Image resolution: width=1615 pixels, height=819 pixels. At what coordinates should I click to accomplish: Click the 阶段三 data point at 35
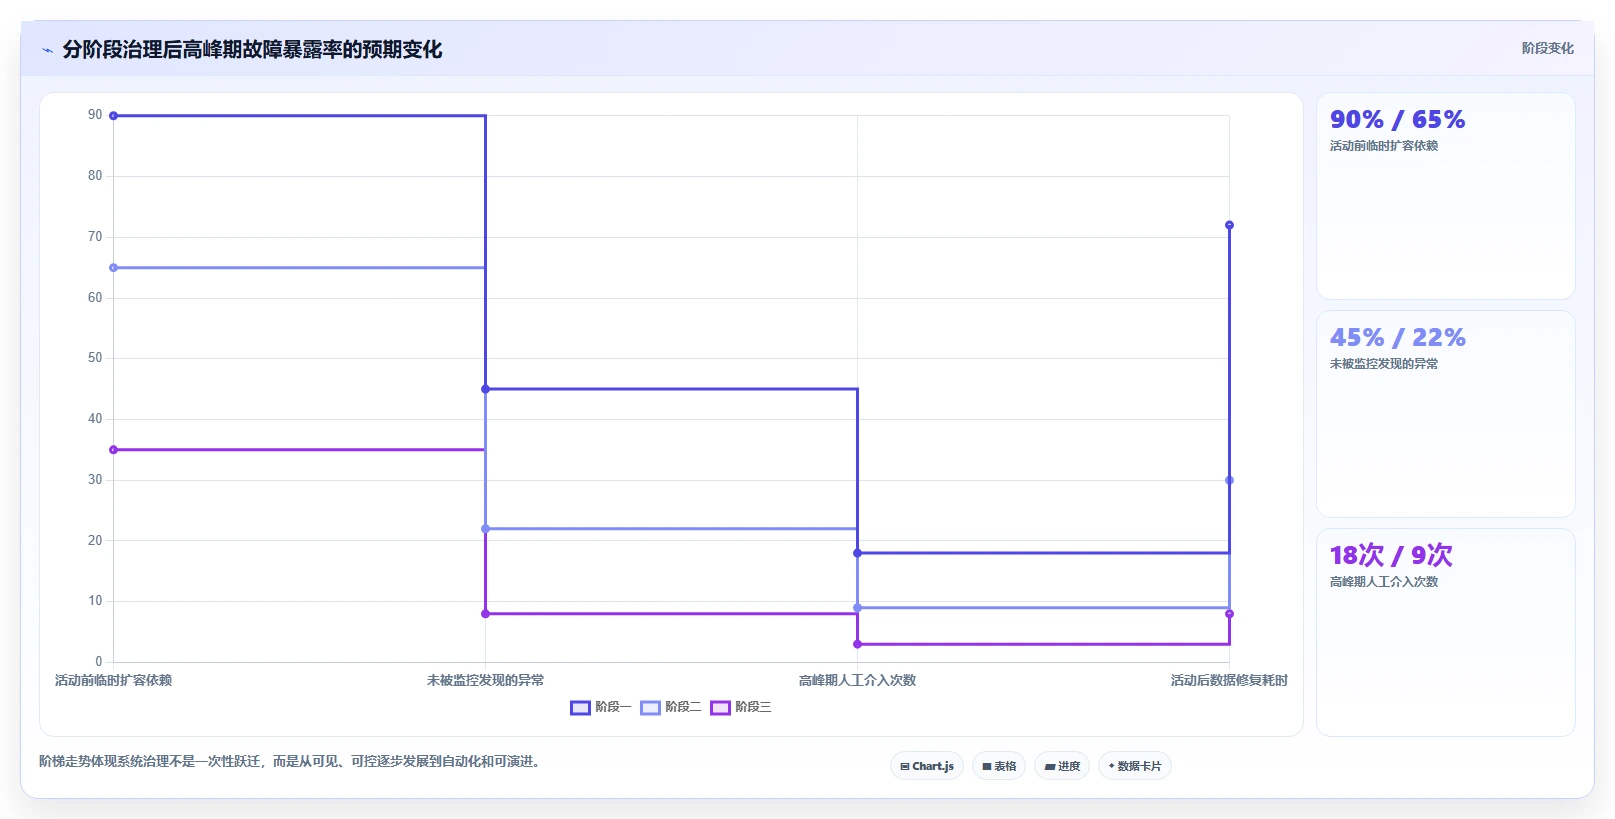point(113,450)
